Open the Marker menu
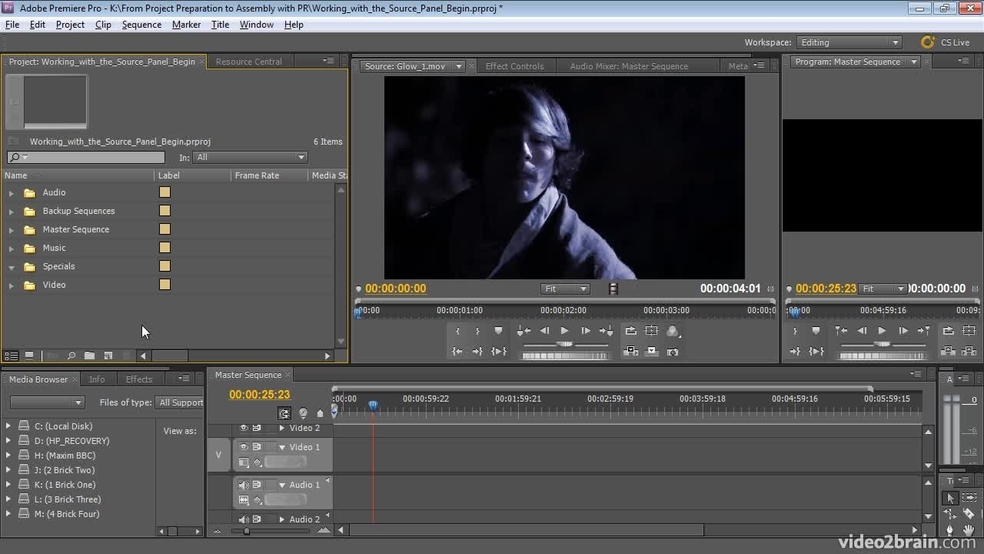 point(186,25)
